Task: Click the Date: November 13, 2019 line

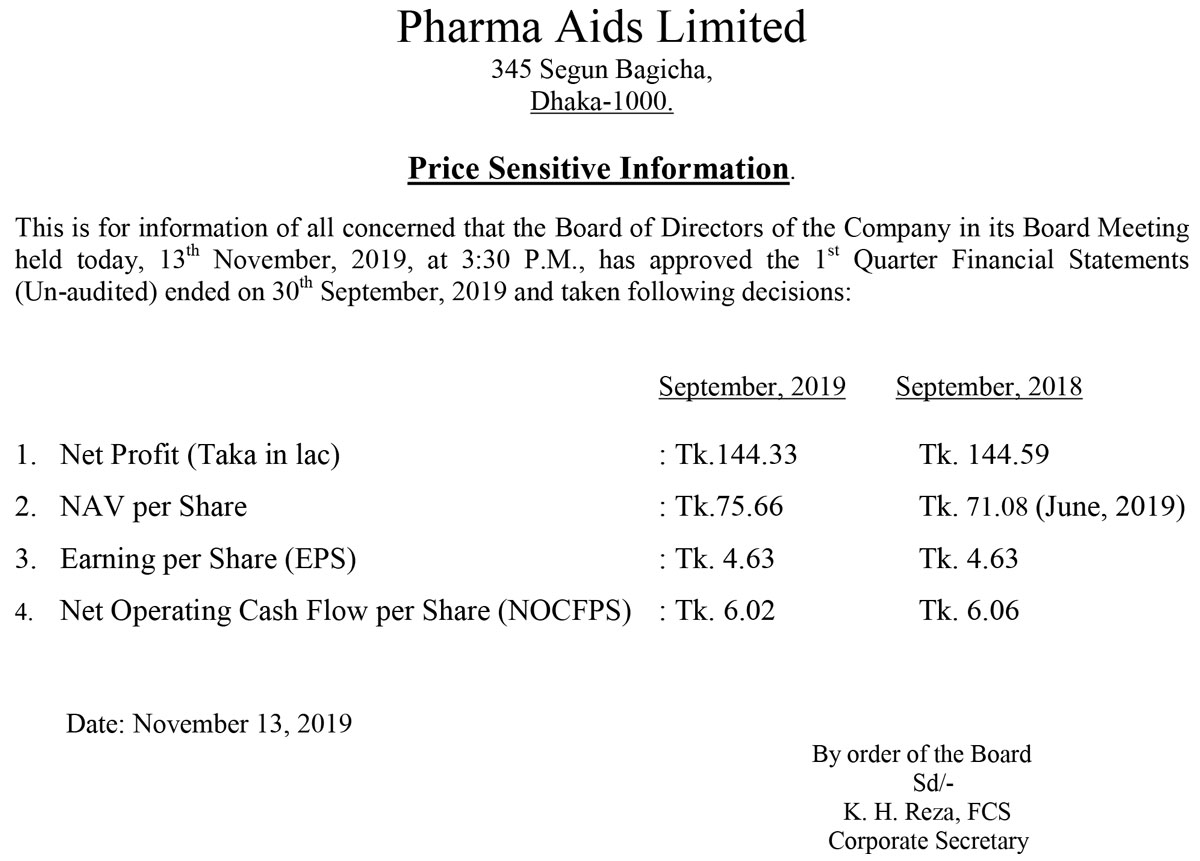Action: pyautogui.click(x=209, y=721)
